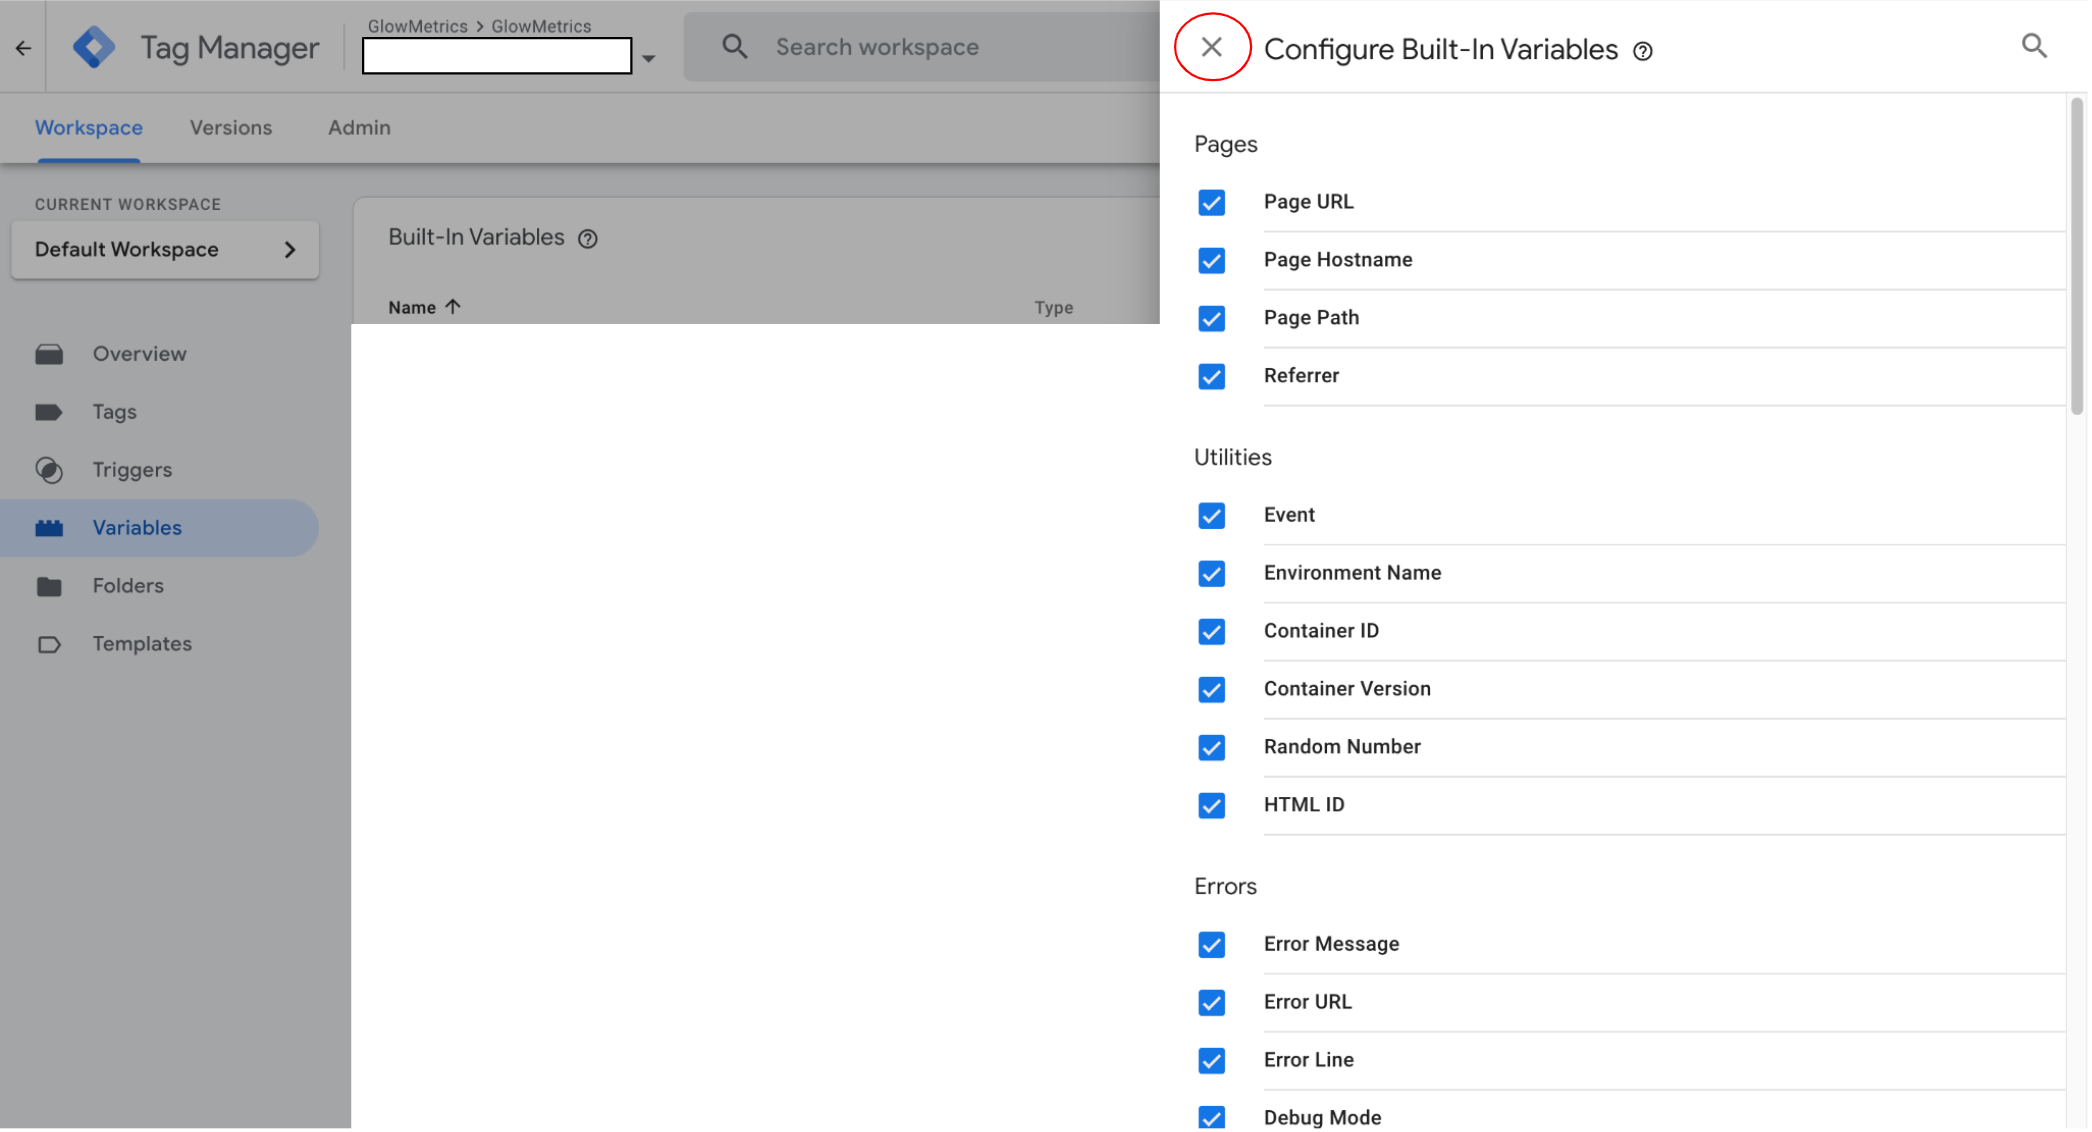The image size is (2092, 1132).
Task: Toggle the Container ID checkbox
Action: pos(1213,632)
